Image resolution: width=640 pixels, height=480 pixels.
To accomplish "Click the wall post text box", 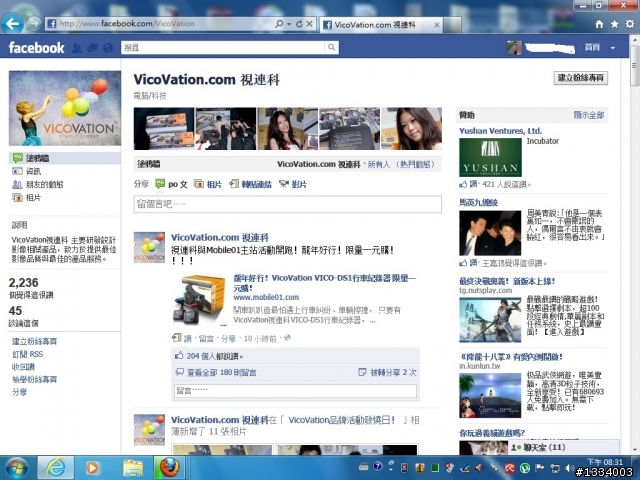I will (287, 204).
